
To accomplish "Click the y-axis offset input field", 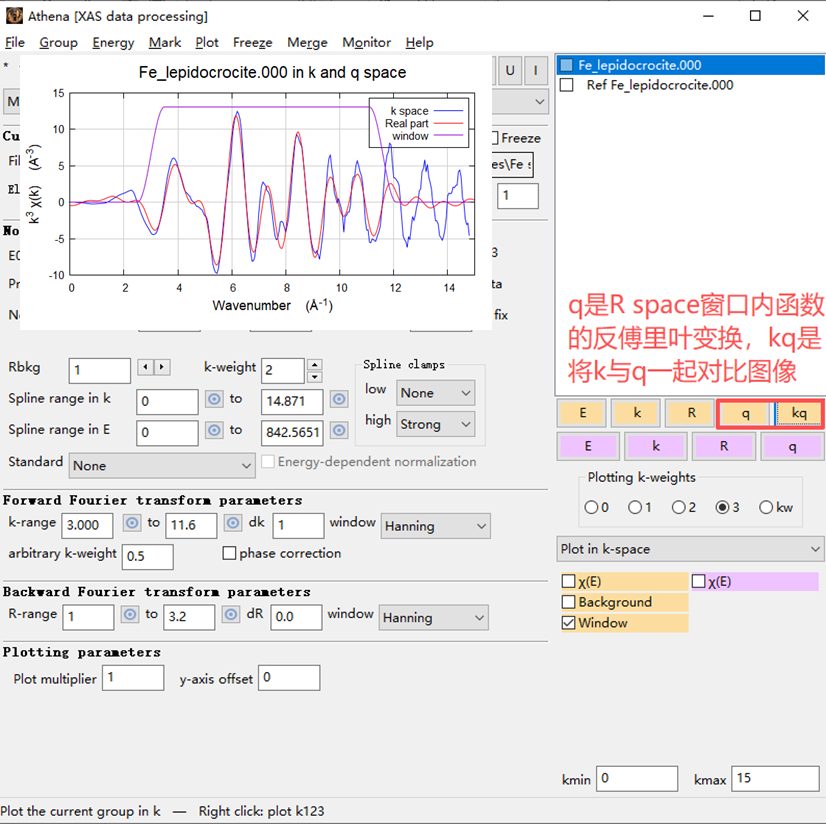I will coord(289,678).
